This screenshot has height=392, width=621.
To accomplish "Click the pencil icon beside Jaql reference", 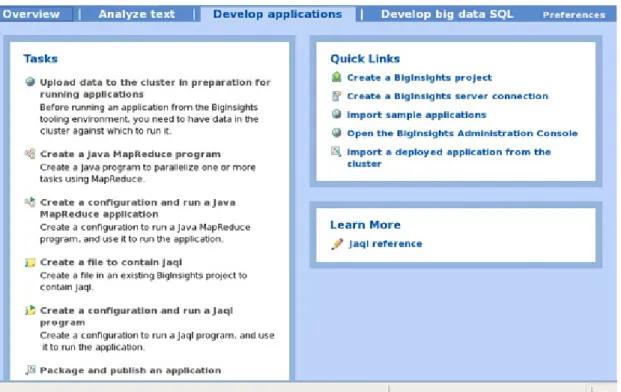I will click(x=337, y=244).
